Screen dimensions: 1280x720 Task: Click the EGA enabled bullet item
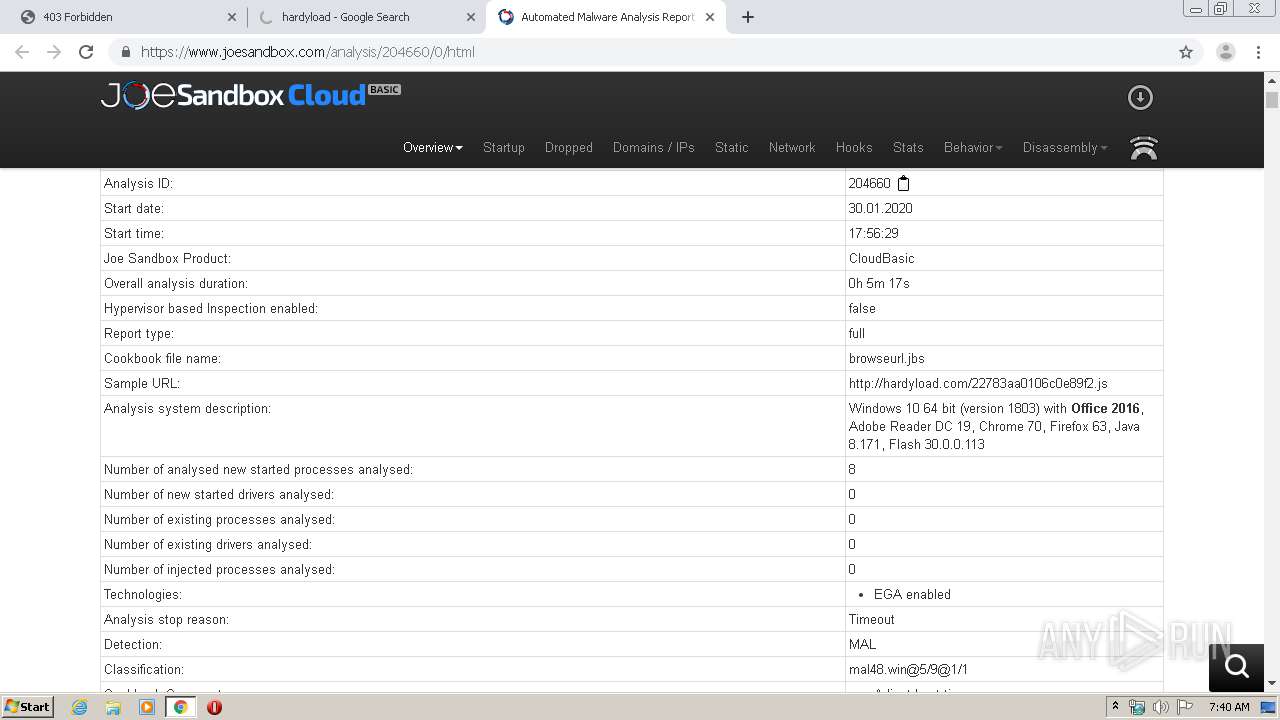point(912,594)
